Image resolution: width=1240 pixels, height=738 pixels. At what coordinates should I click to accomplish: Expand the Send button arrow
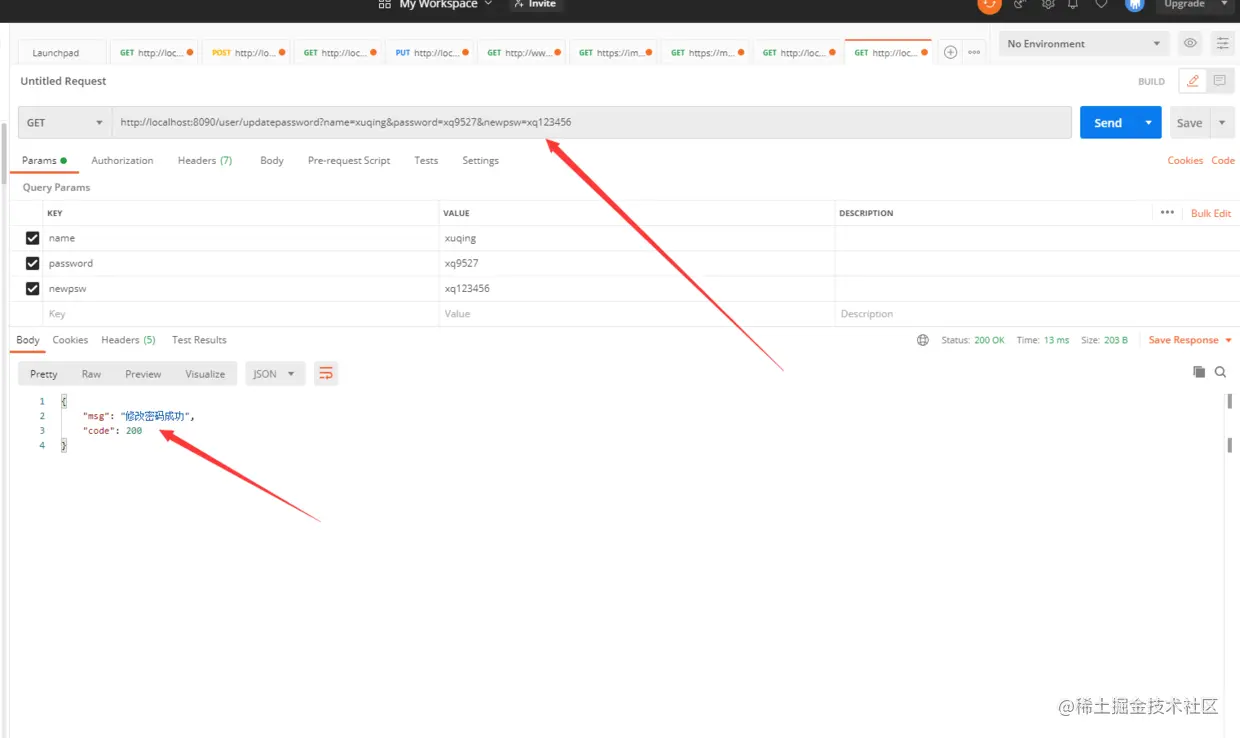[1149, 123]
